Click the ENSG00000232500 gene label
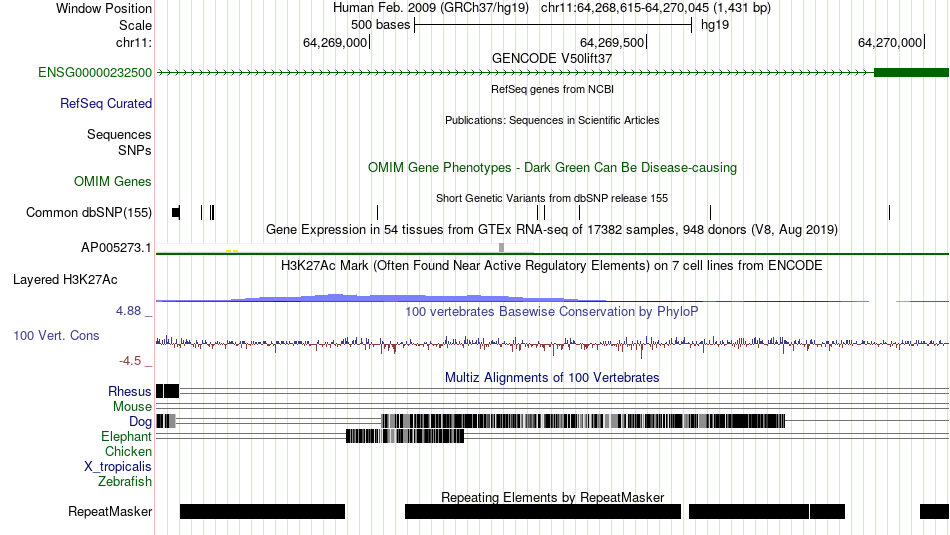Image resolution: width=950 pixels, height=535 pixels. (95, 73)
